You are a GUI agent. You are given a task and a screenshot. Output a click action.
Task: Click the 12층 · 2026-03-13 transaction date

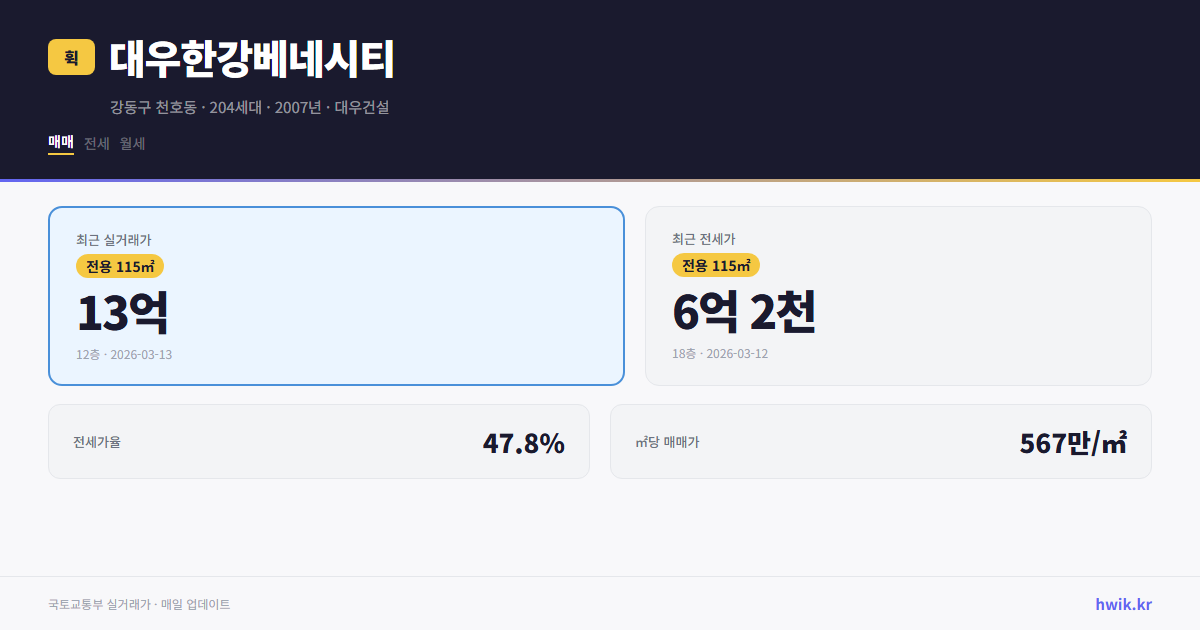(x=124, y=354)
